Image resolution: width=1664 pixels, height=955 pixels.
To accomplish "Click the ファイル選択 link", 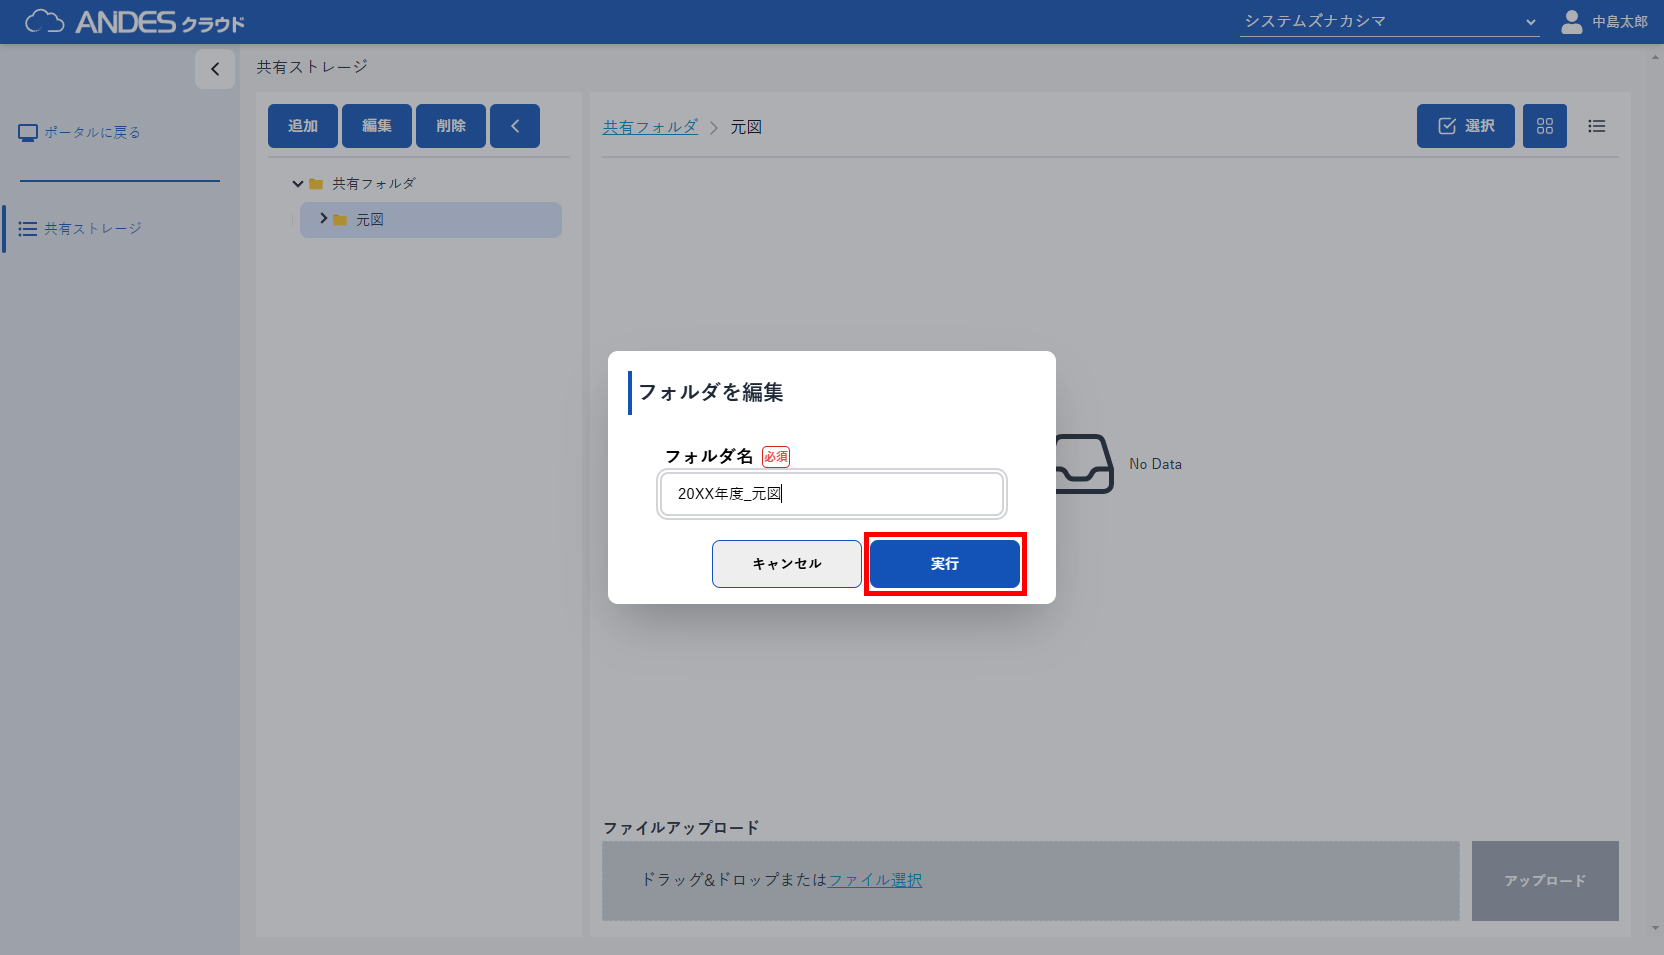I will [875, 880].
